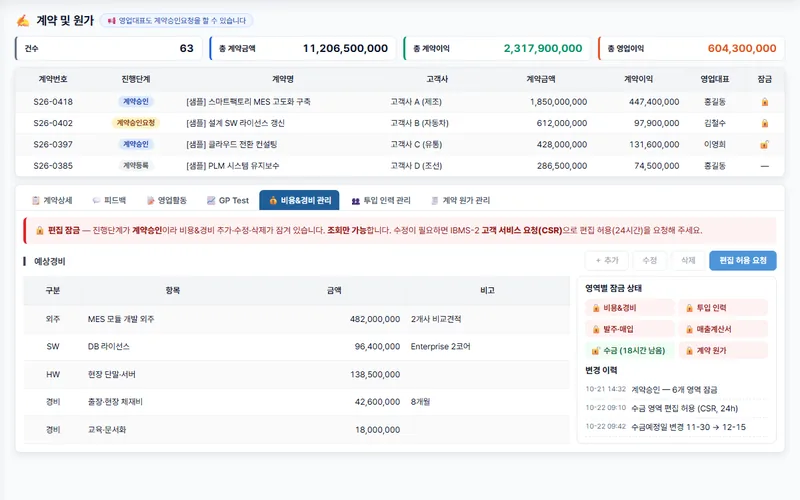Click 영업대표 column header
The width and height of the screenshot is (800, 500).
click(x=714, y=79)
